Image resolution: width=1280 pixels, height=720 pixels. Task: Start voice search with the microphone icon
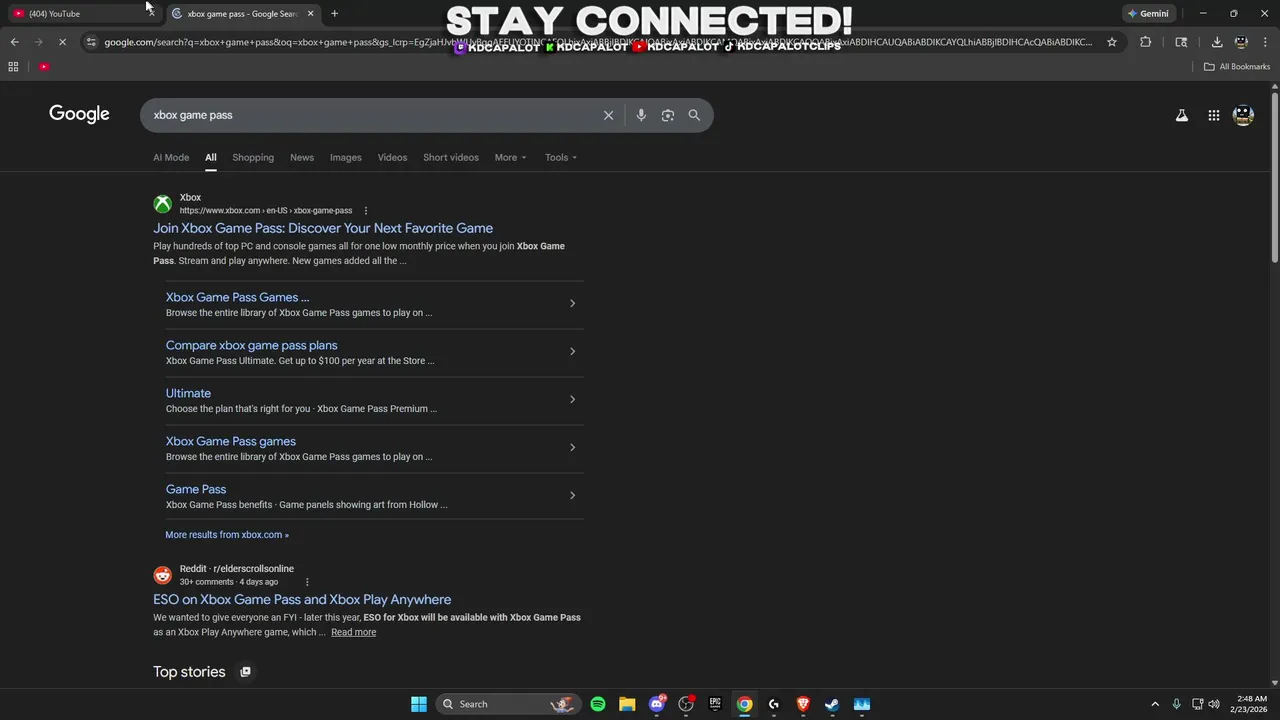coord(641,115)
